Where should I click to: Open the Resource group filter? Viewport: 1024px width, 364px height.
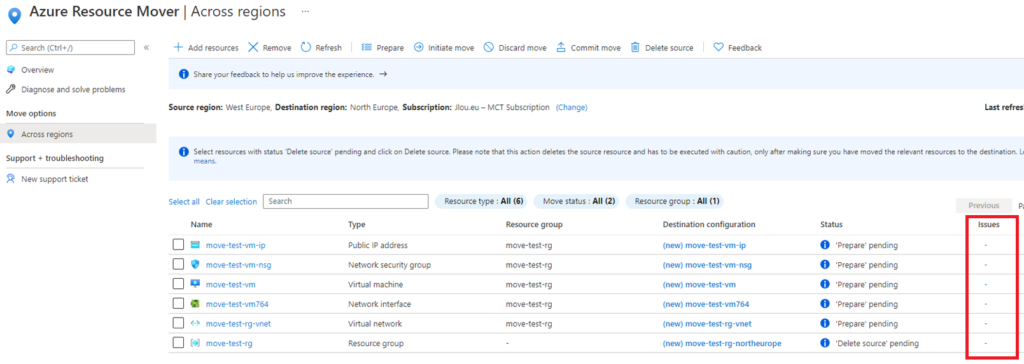[x=677, y=201]
